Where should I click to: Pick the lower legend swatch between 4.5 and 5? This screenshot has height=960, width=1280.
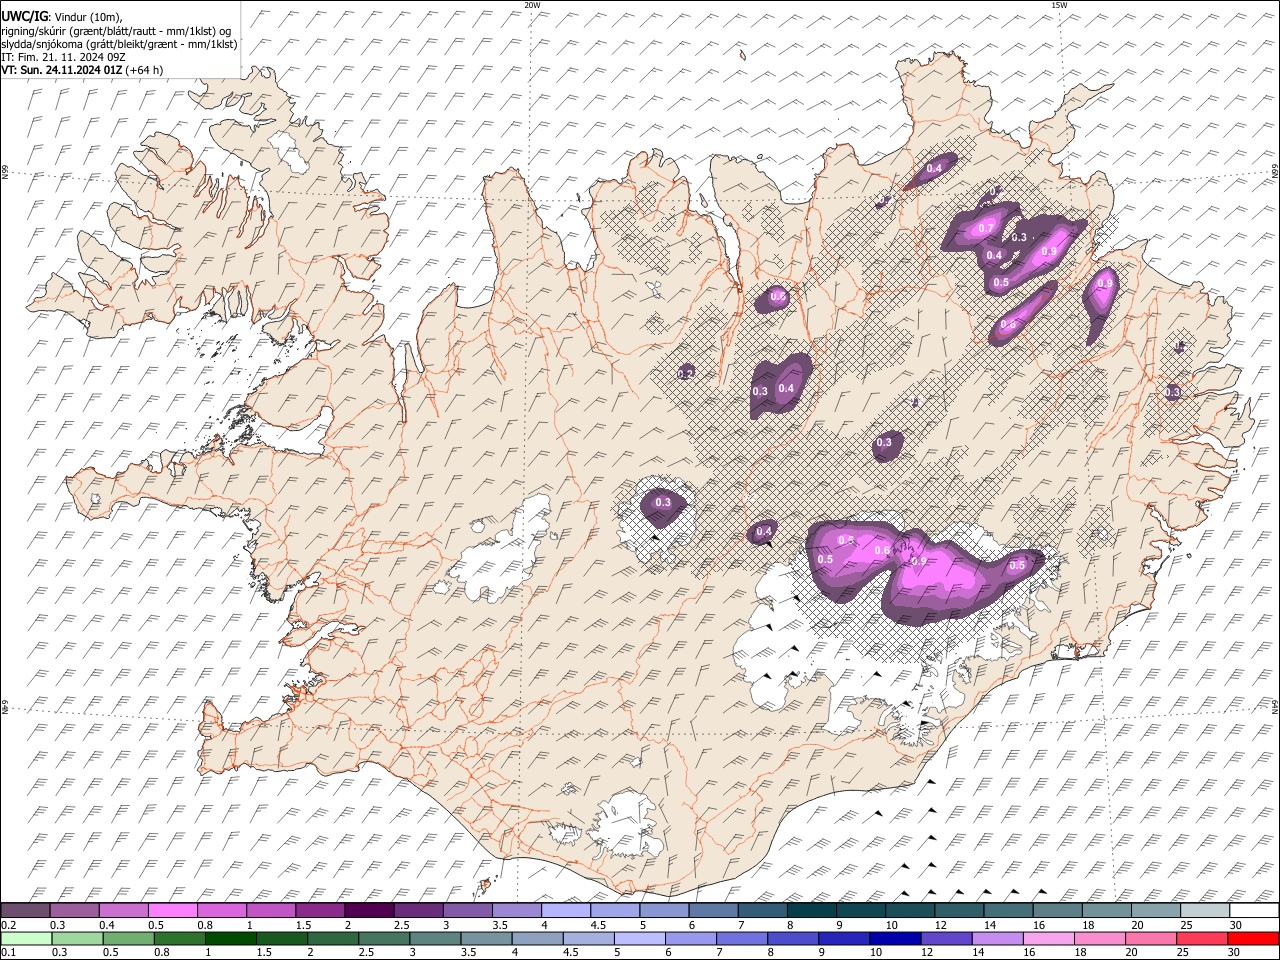(588, 938)
